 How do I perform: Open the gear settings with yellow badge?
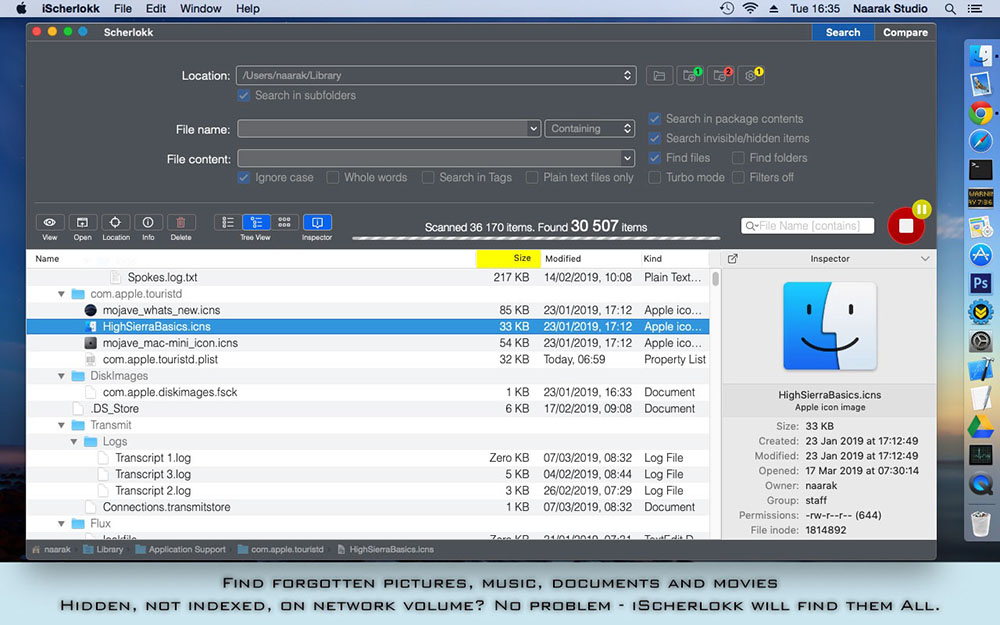[751, 76]
